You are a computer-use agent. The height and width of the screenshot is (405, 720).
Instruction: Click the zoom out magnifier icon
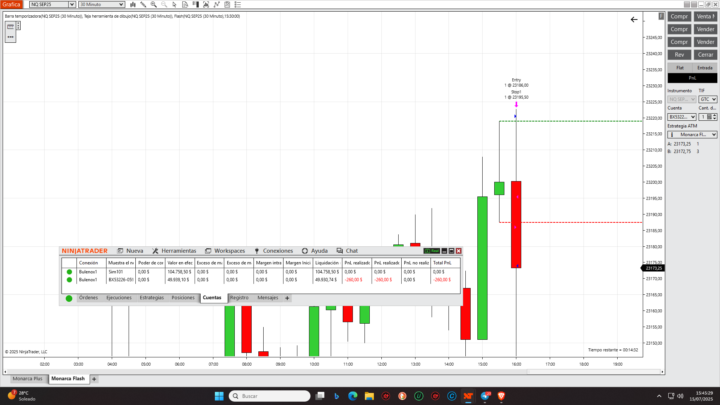coord(164,5)
